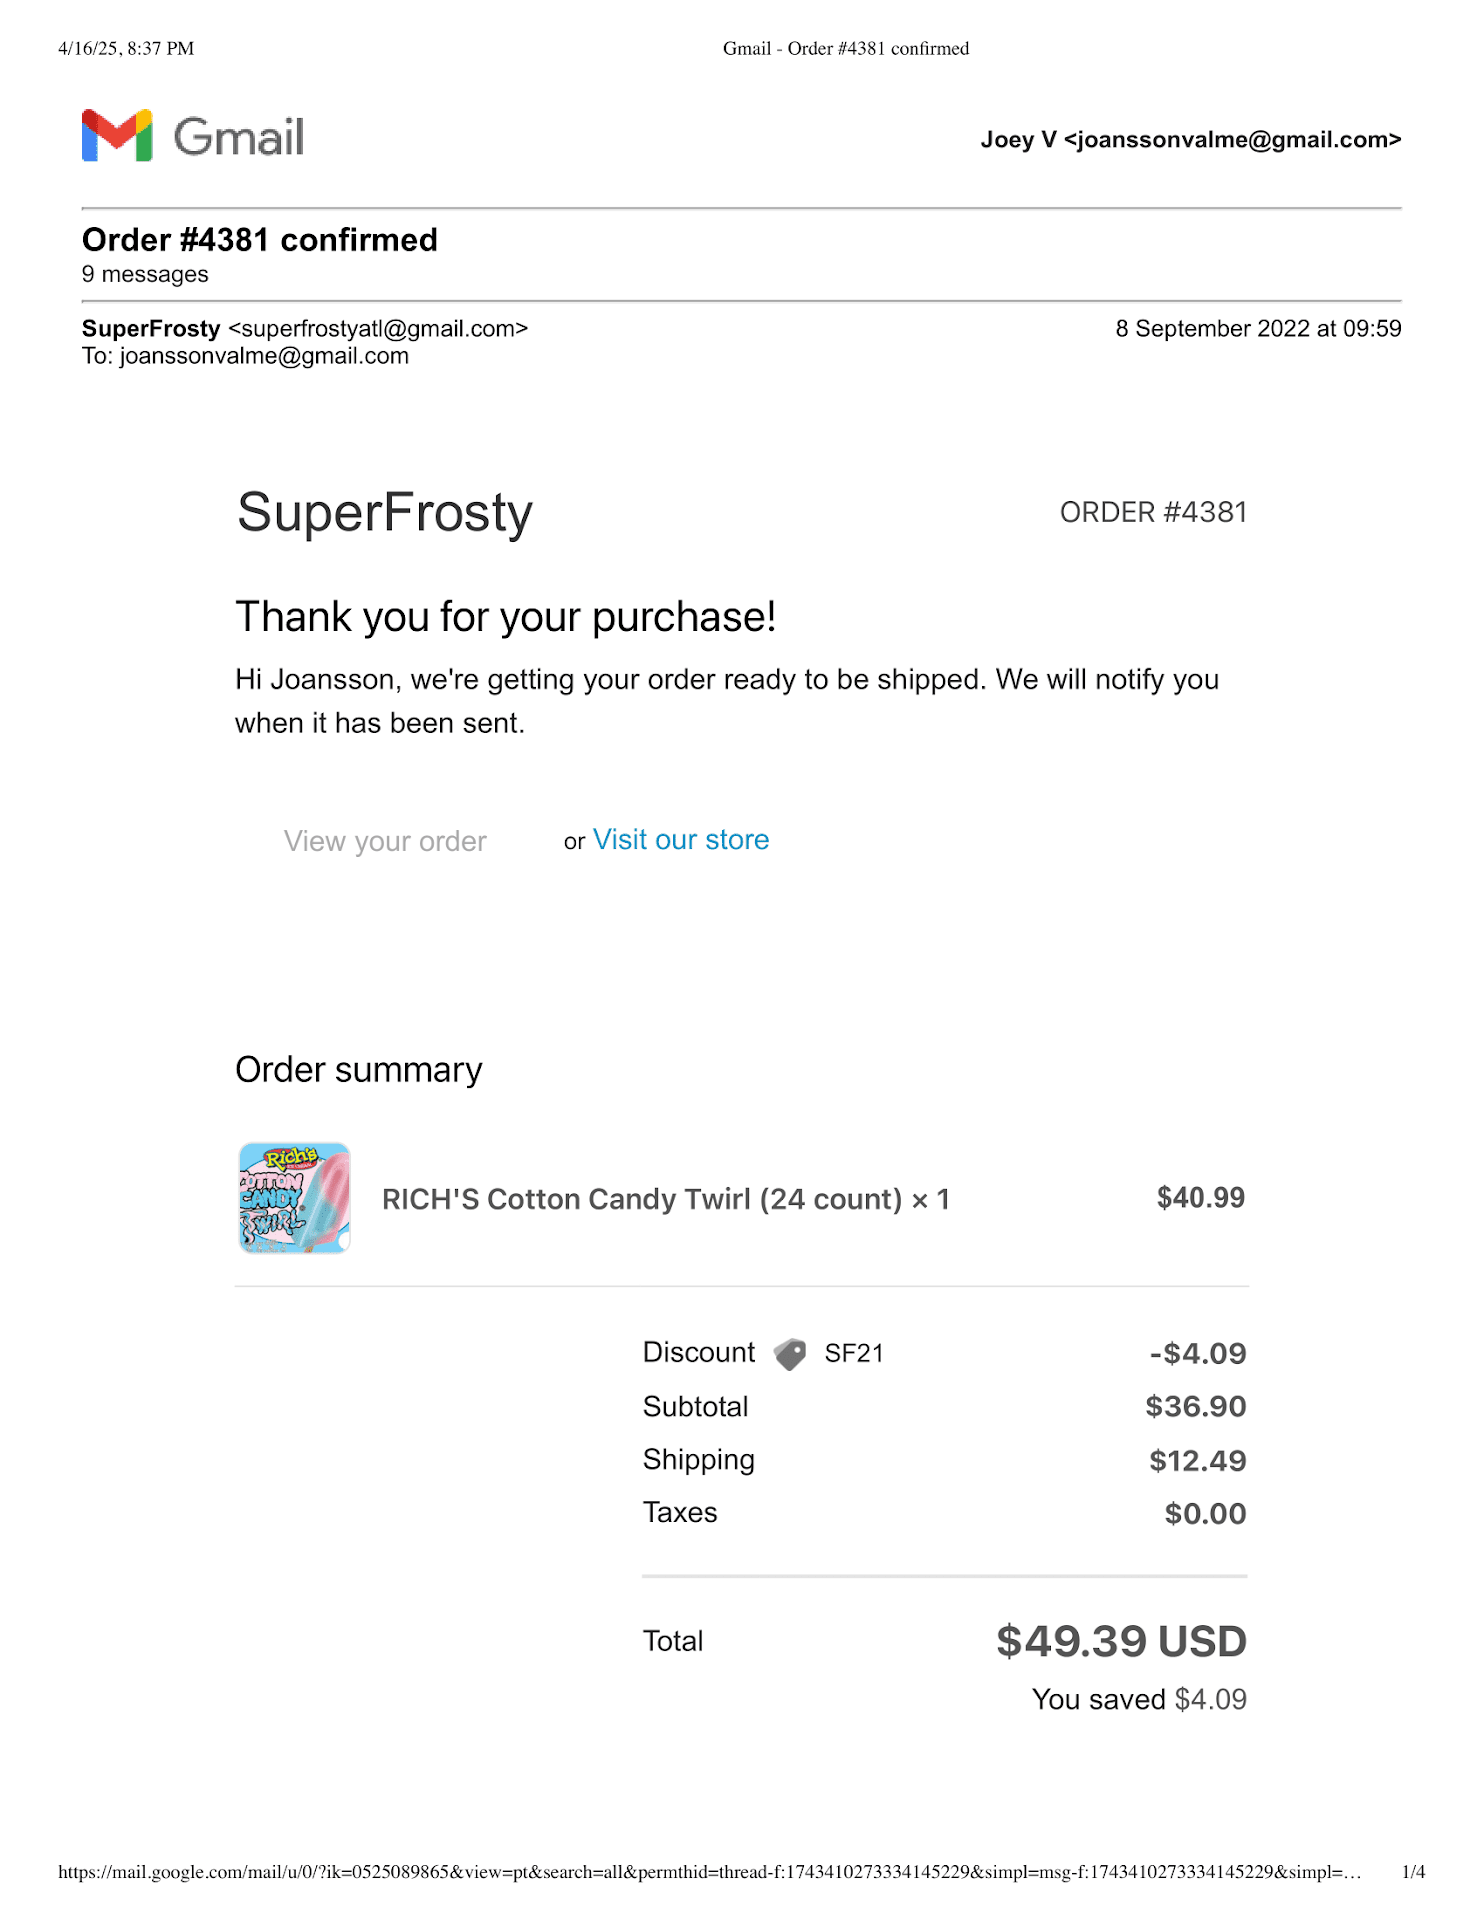Click the SF21 discount code

[x=854, y=1354]
